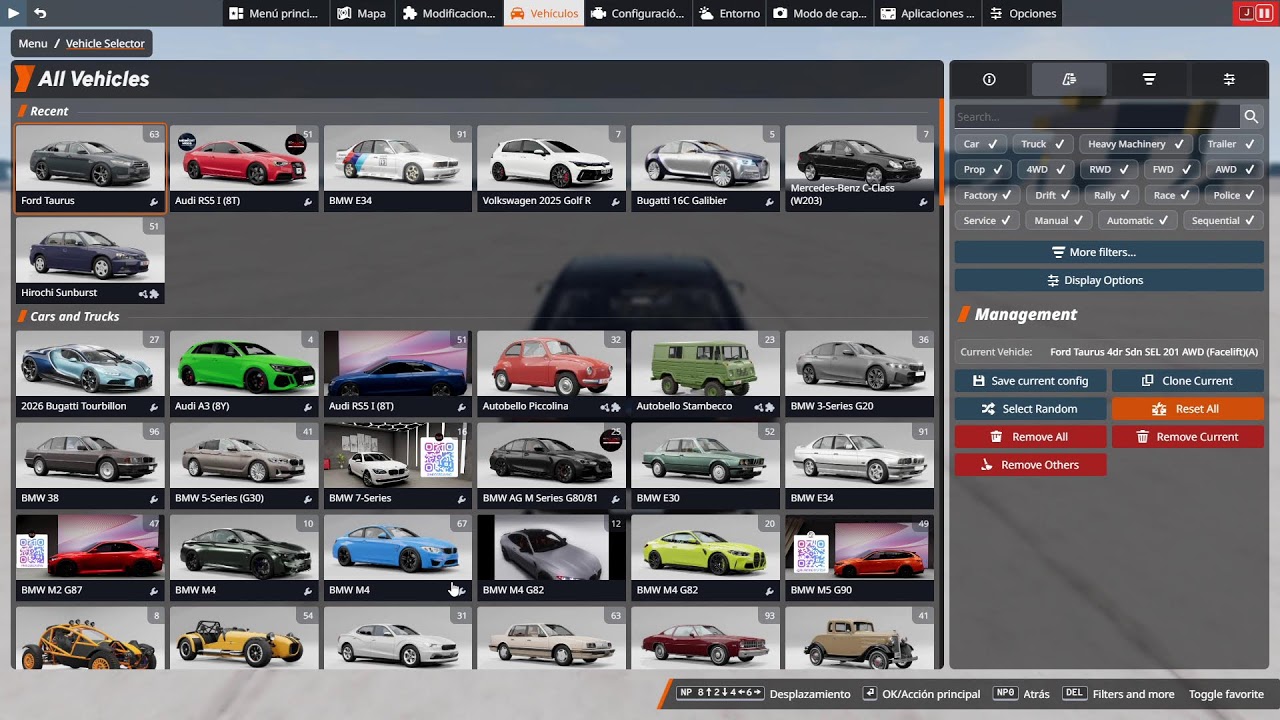The image size is (1280, 720).
Task: Toggle the Trailer filter checkbox
Action: tap(1231, 144)
